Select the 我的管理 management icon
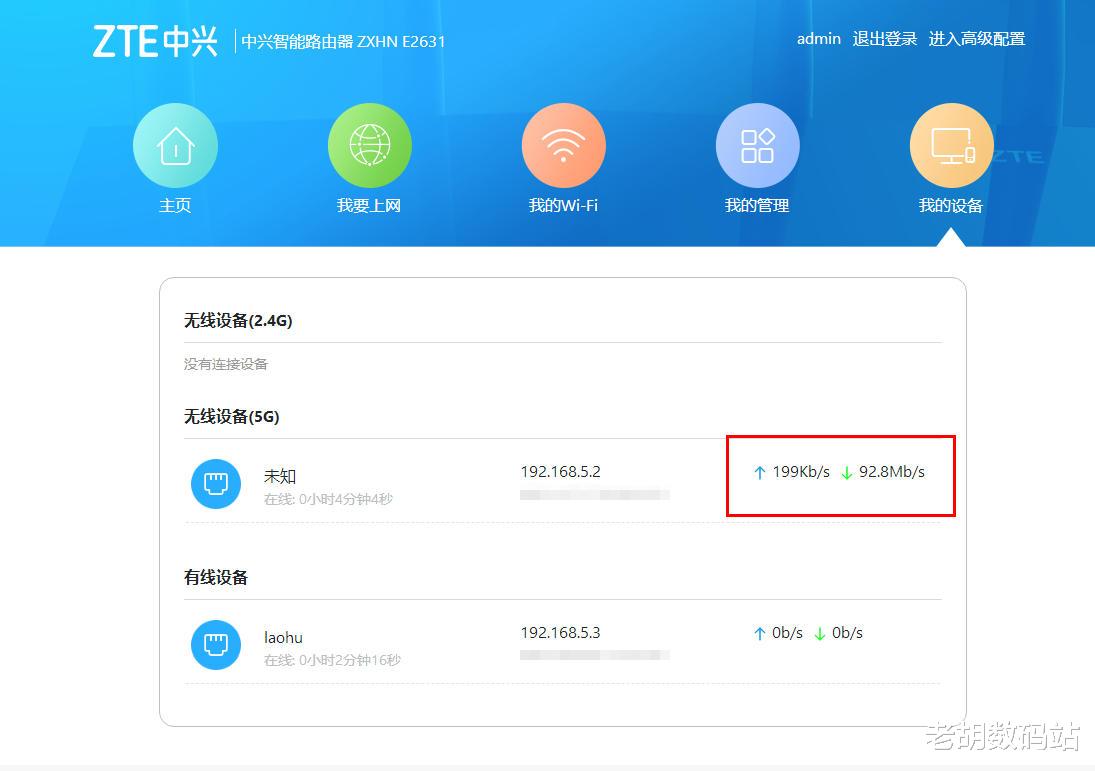Viewport: 1095px width, 771px height. point(757,145)
